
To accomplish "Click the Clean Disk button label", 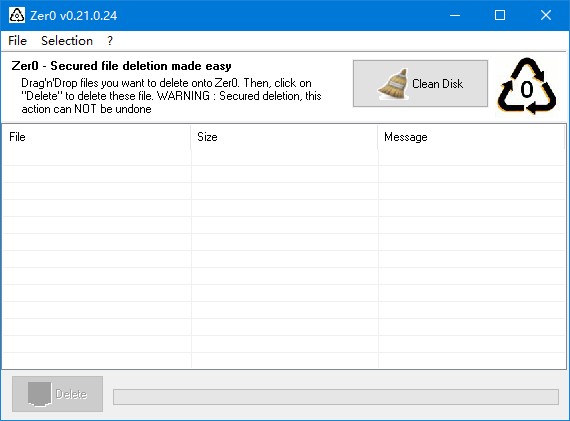I will tap(437, 84).
